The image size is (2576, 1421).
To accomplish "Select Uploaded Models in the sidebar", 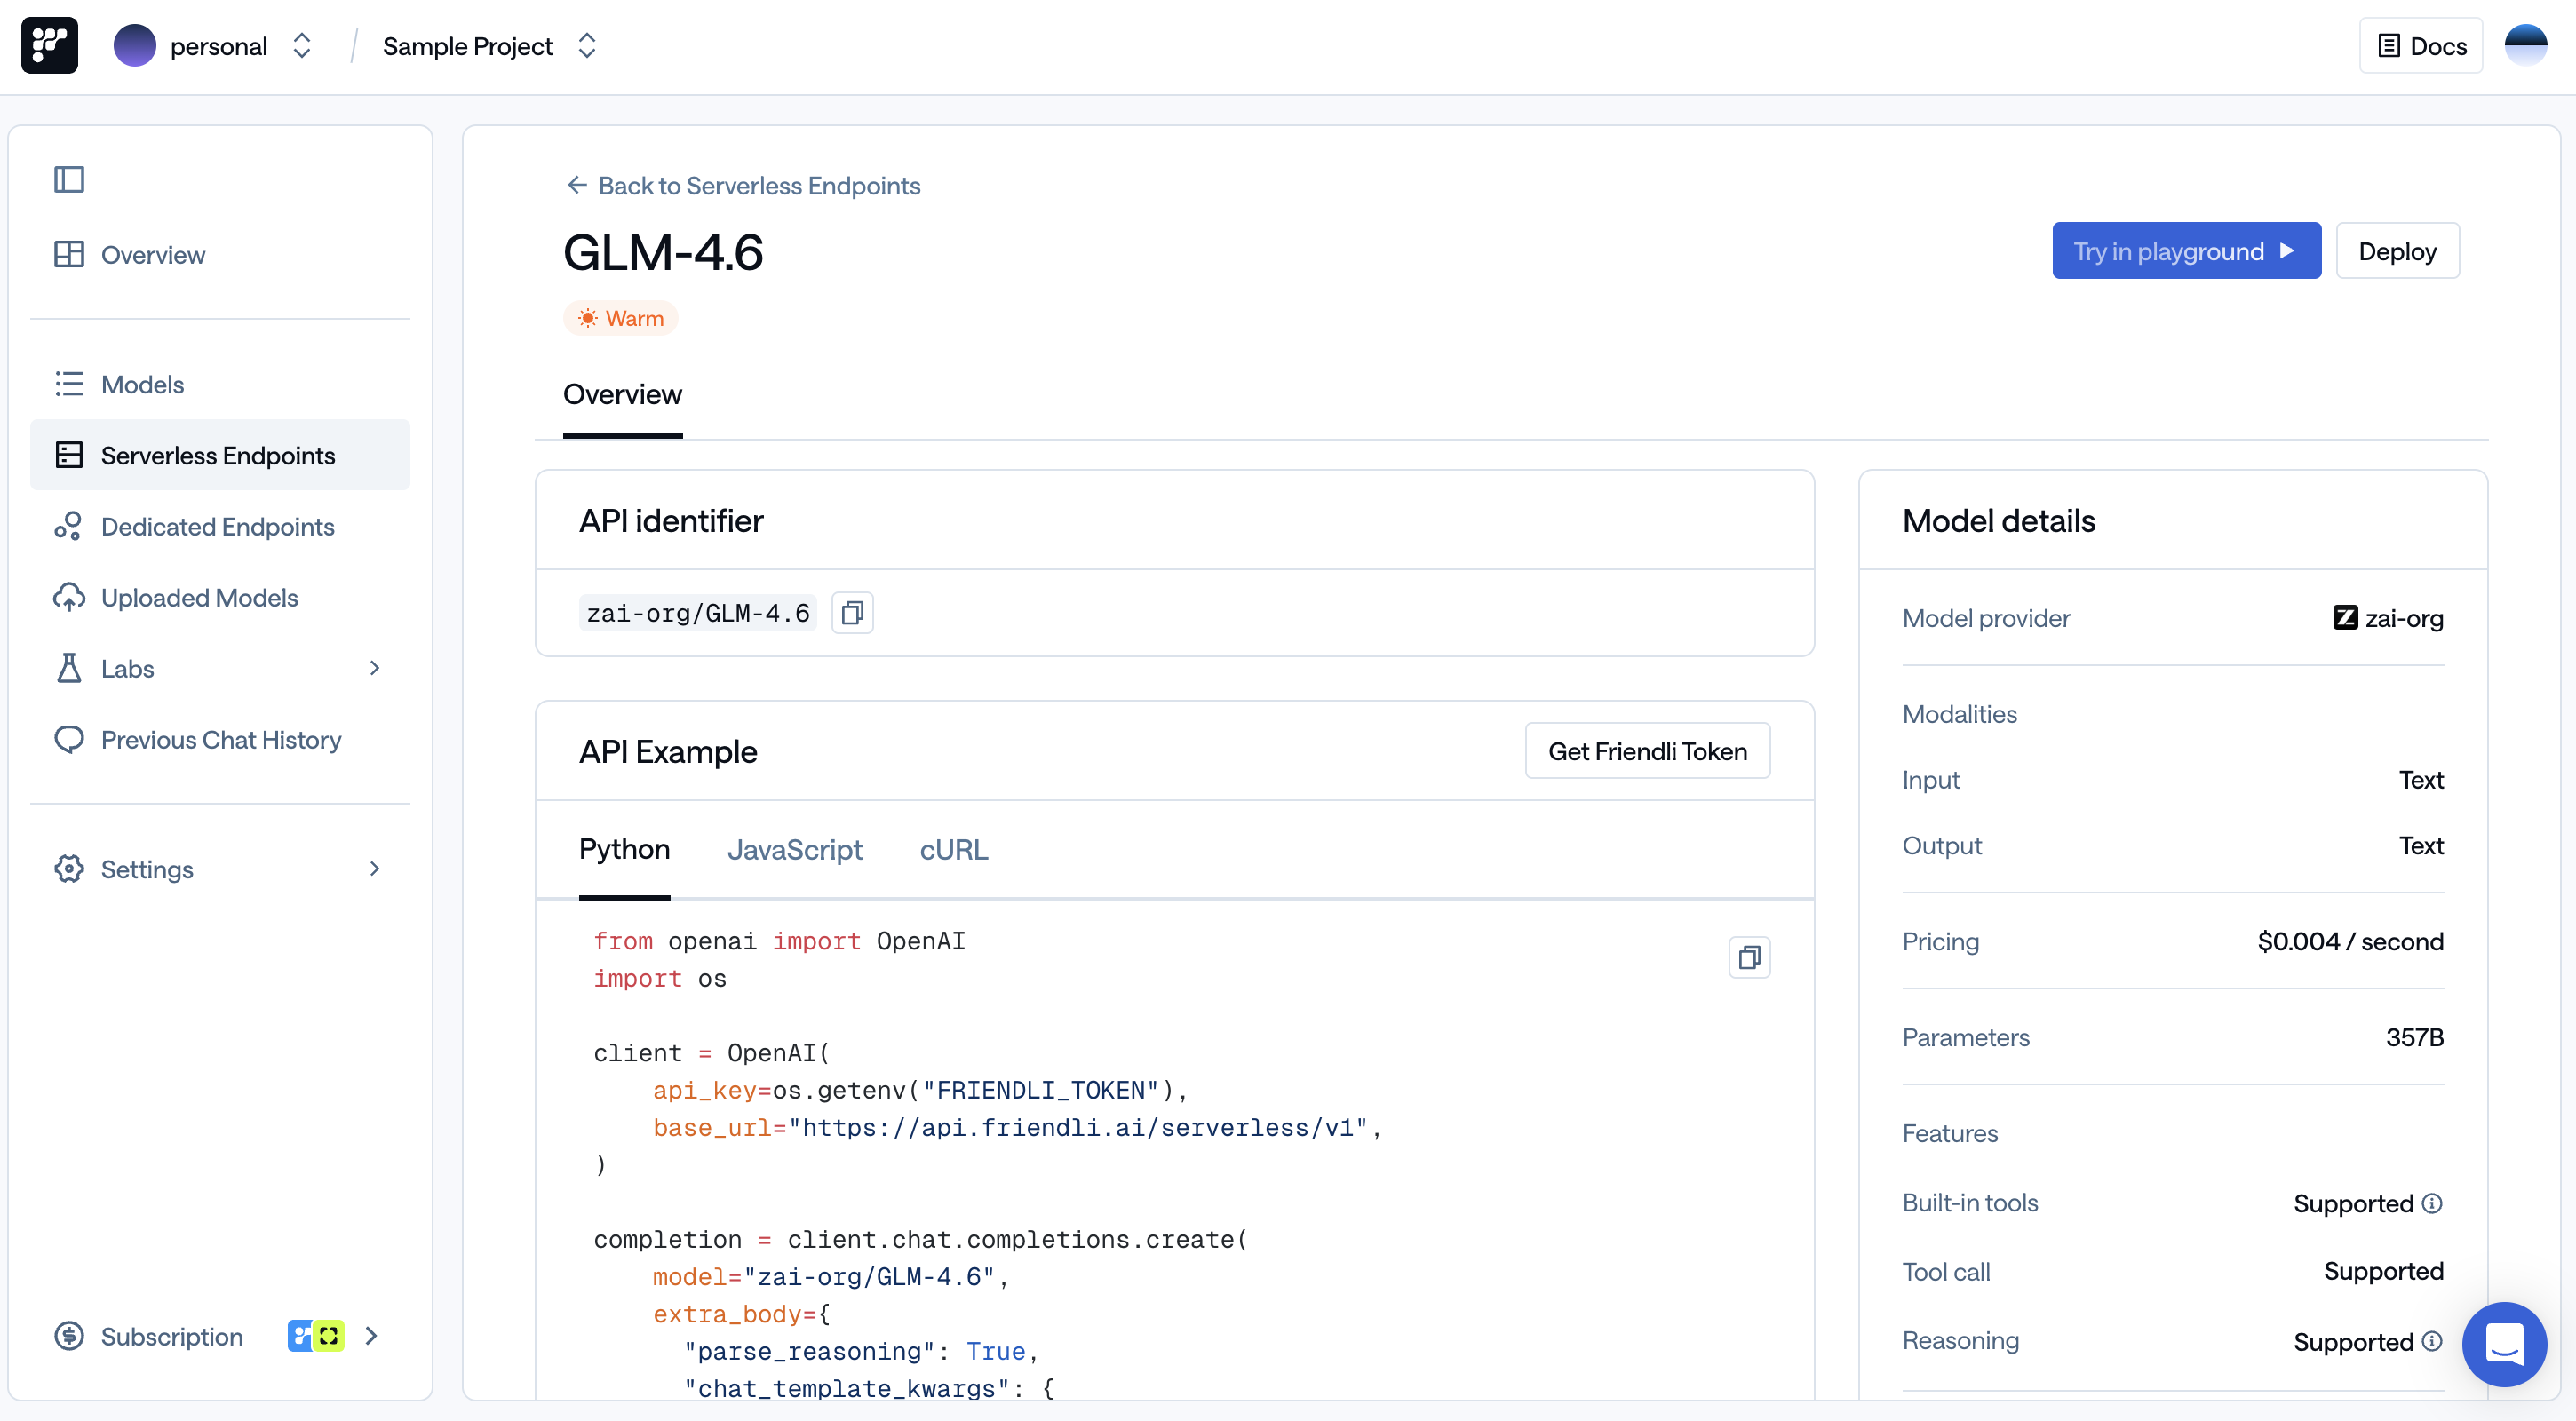I will 200,597.
